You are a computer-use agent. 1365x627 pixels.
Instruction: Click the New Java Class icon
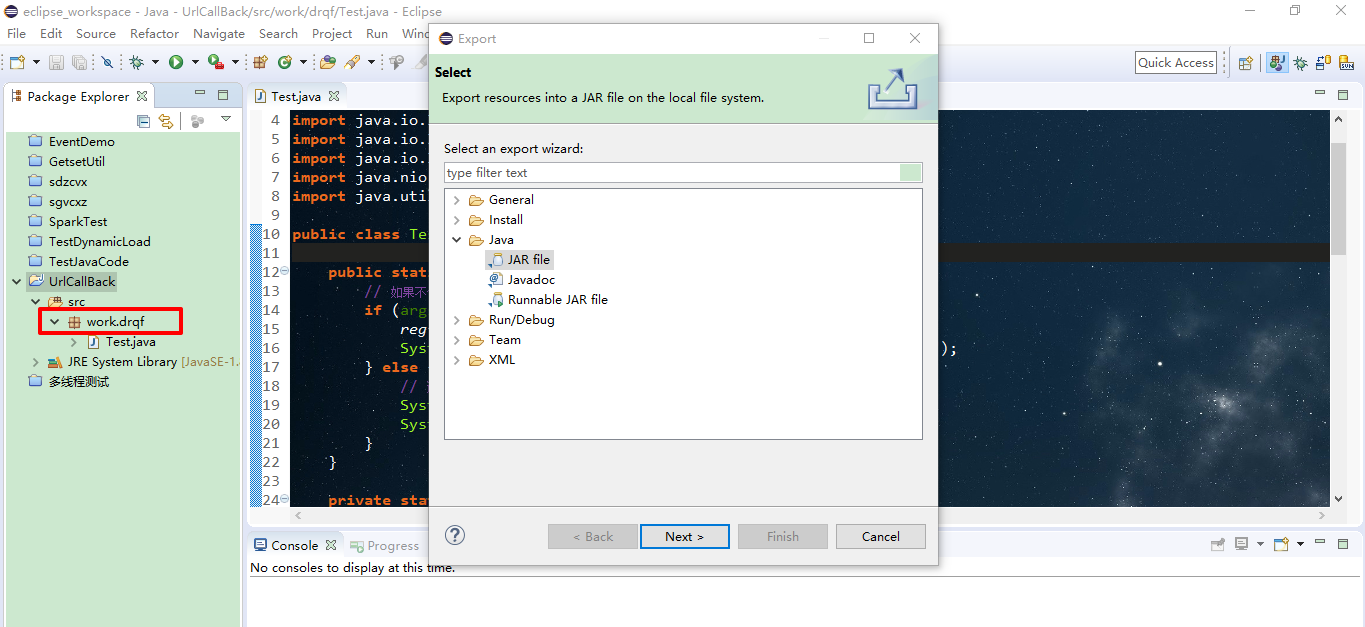coord(285,62)
